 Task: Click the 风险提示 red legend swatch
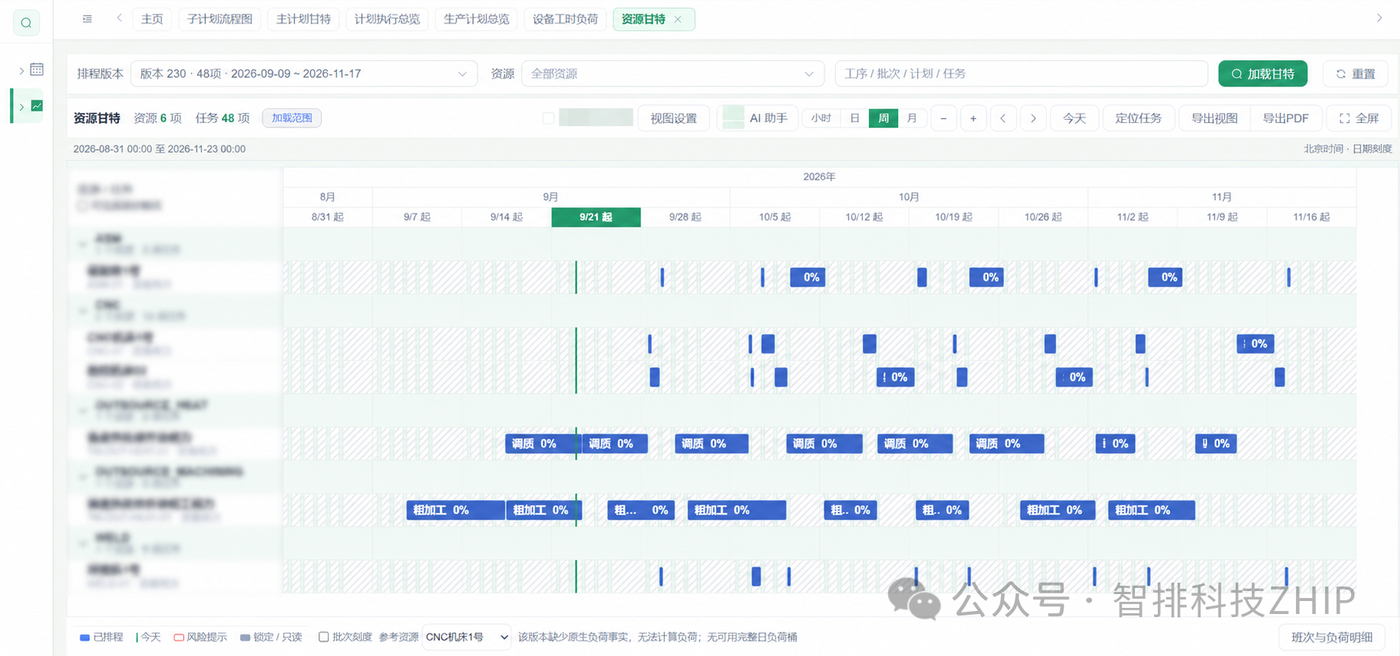click(x=179, y=637)
